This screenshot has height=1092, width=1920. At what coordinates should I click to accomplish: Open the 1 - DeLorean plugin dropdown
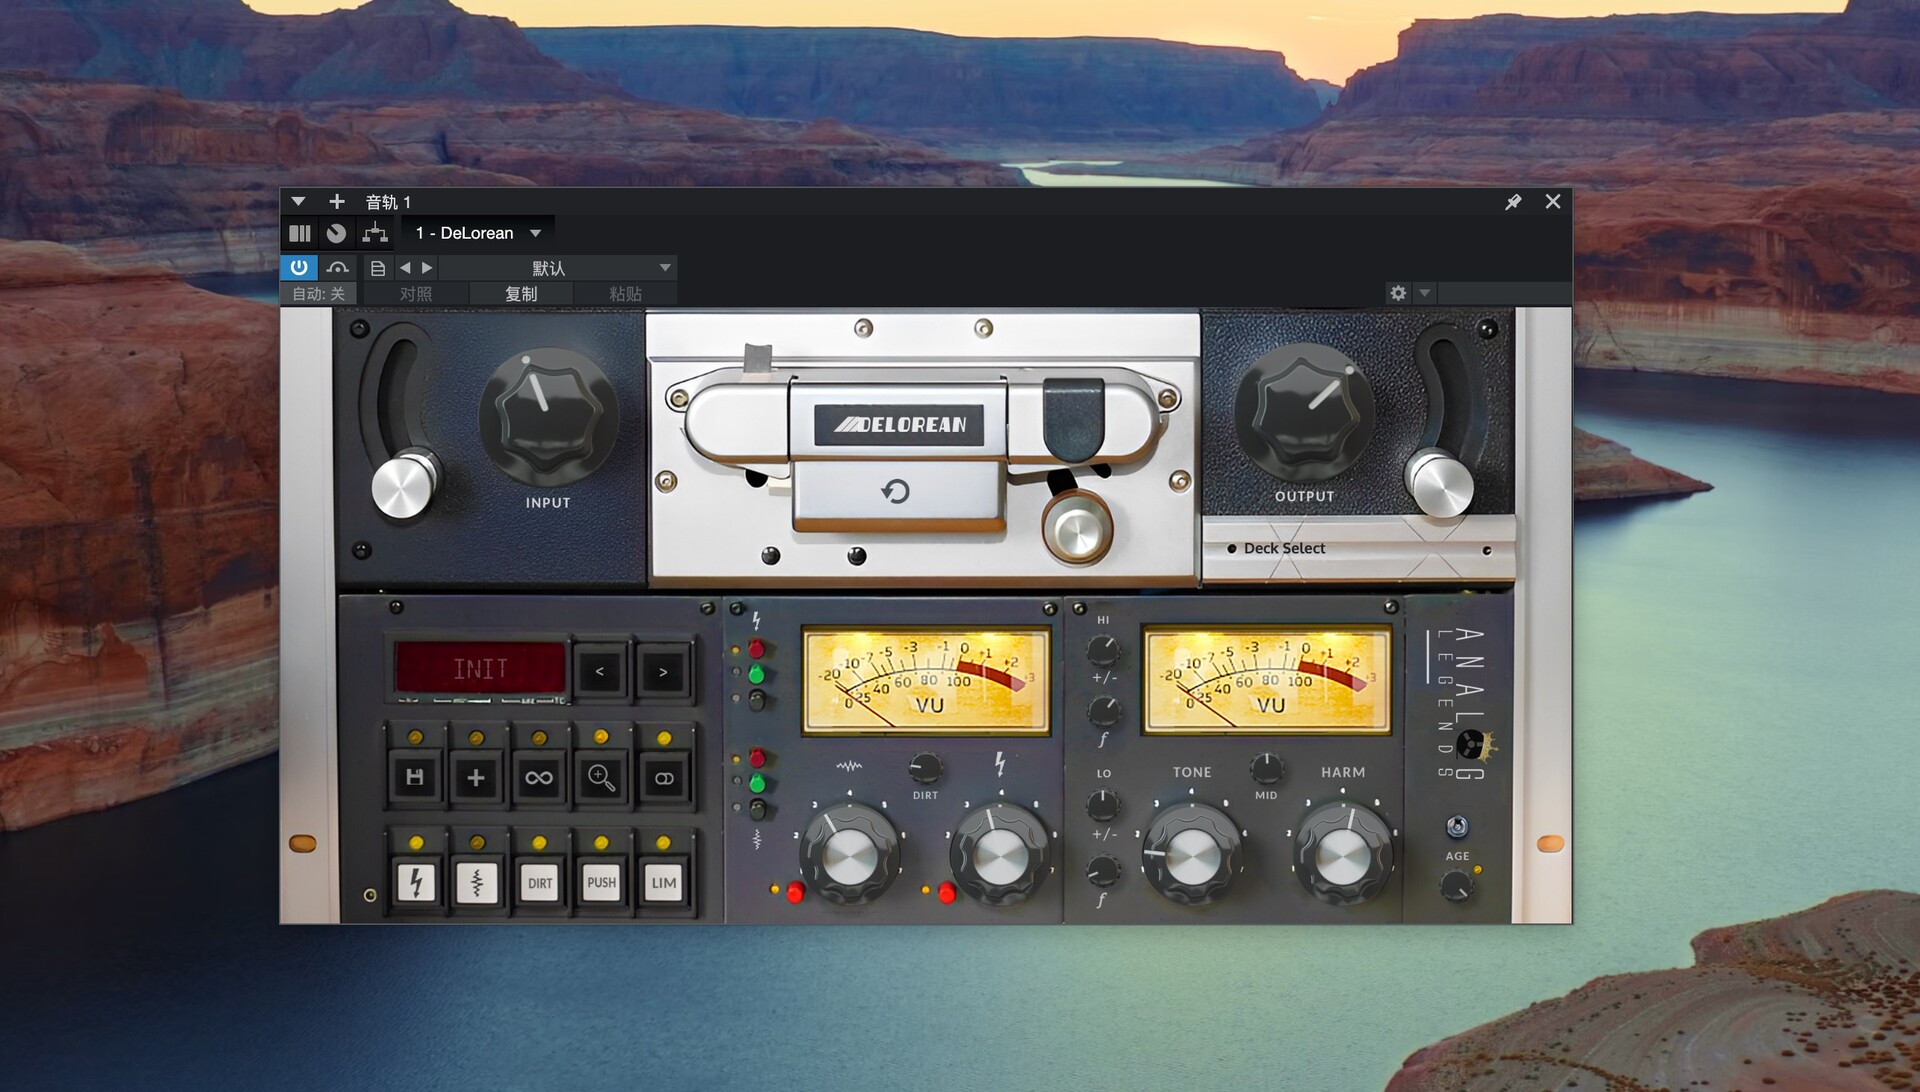(478, 233)
